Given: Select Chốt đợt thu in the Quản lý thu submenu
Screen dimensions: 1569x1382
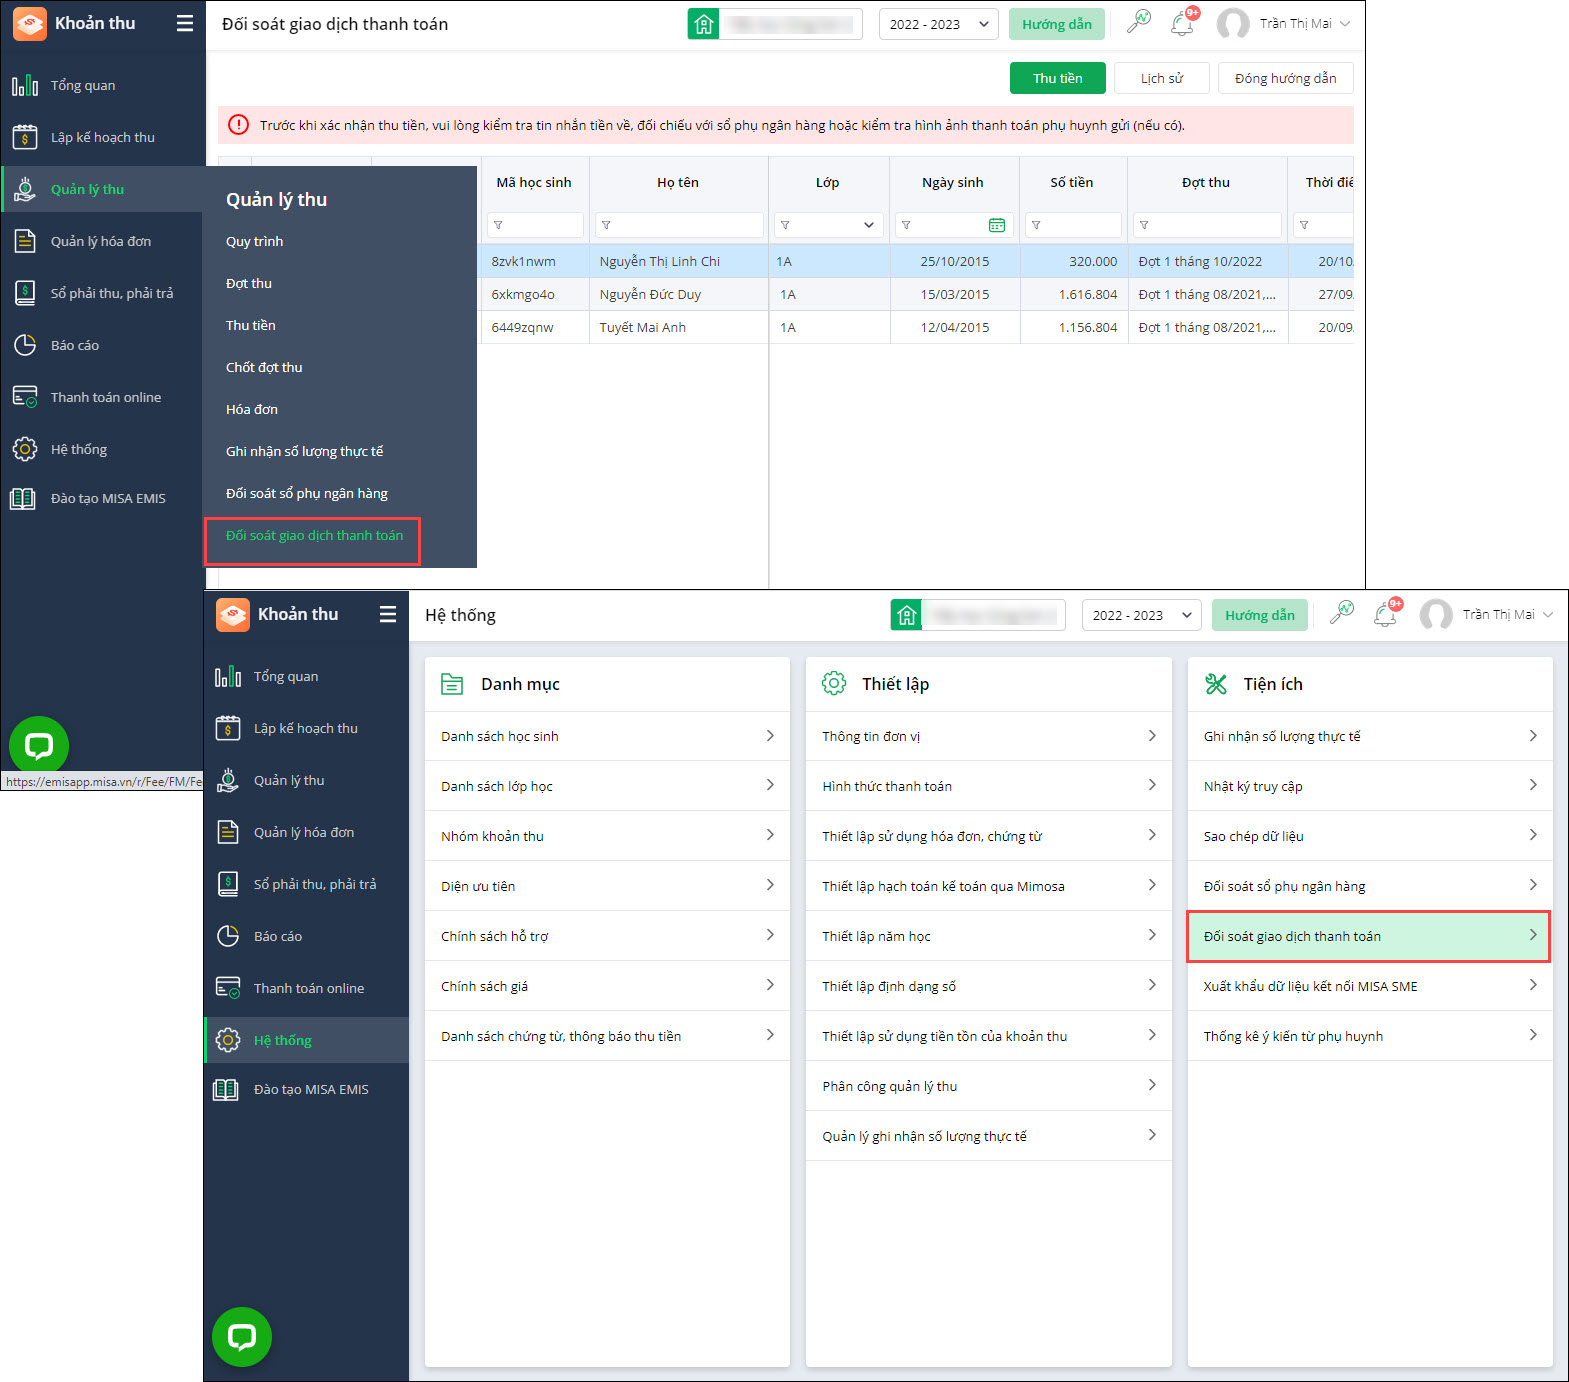Looking at the screenshot, I should coord(264,367).
